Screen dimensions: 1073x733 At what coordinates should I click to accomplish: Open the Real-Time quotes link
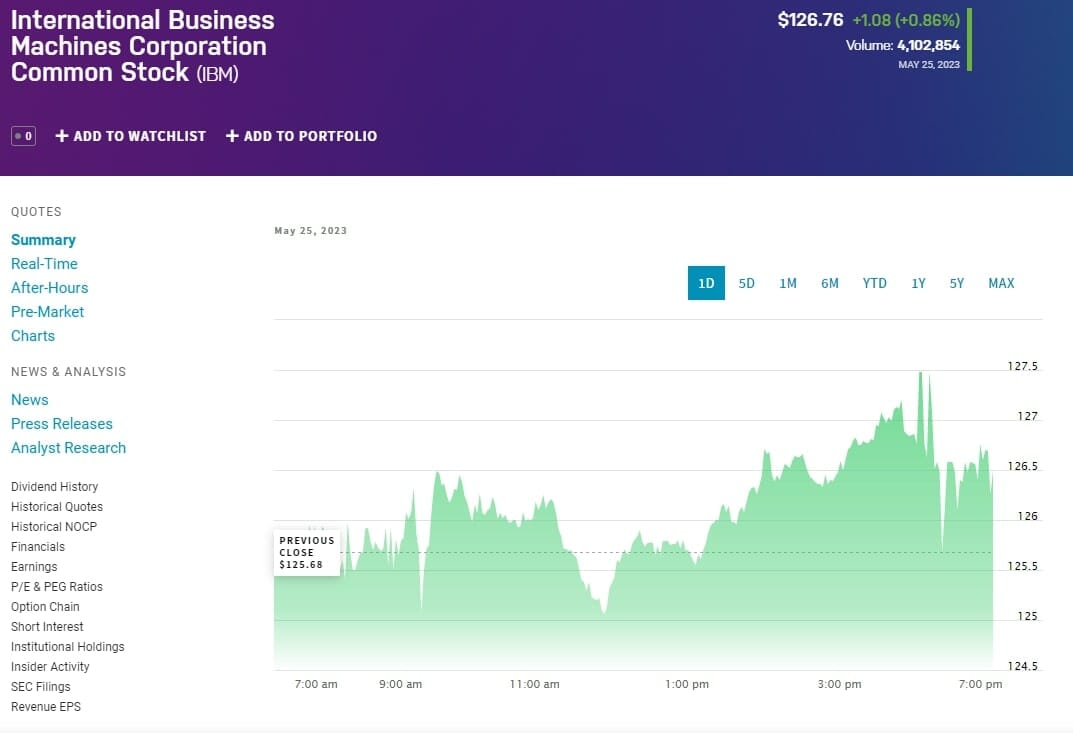coord(44,264)
